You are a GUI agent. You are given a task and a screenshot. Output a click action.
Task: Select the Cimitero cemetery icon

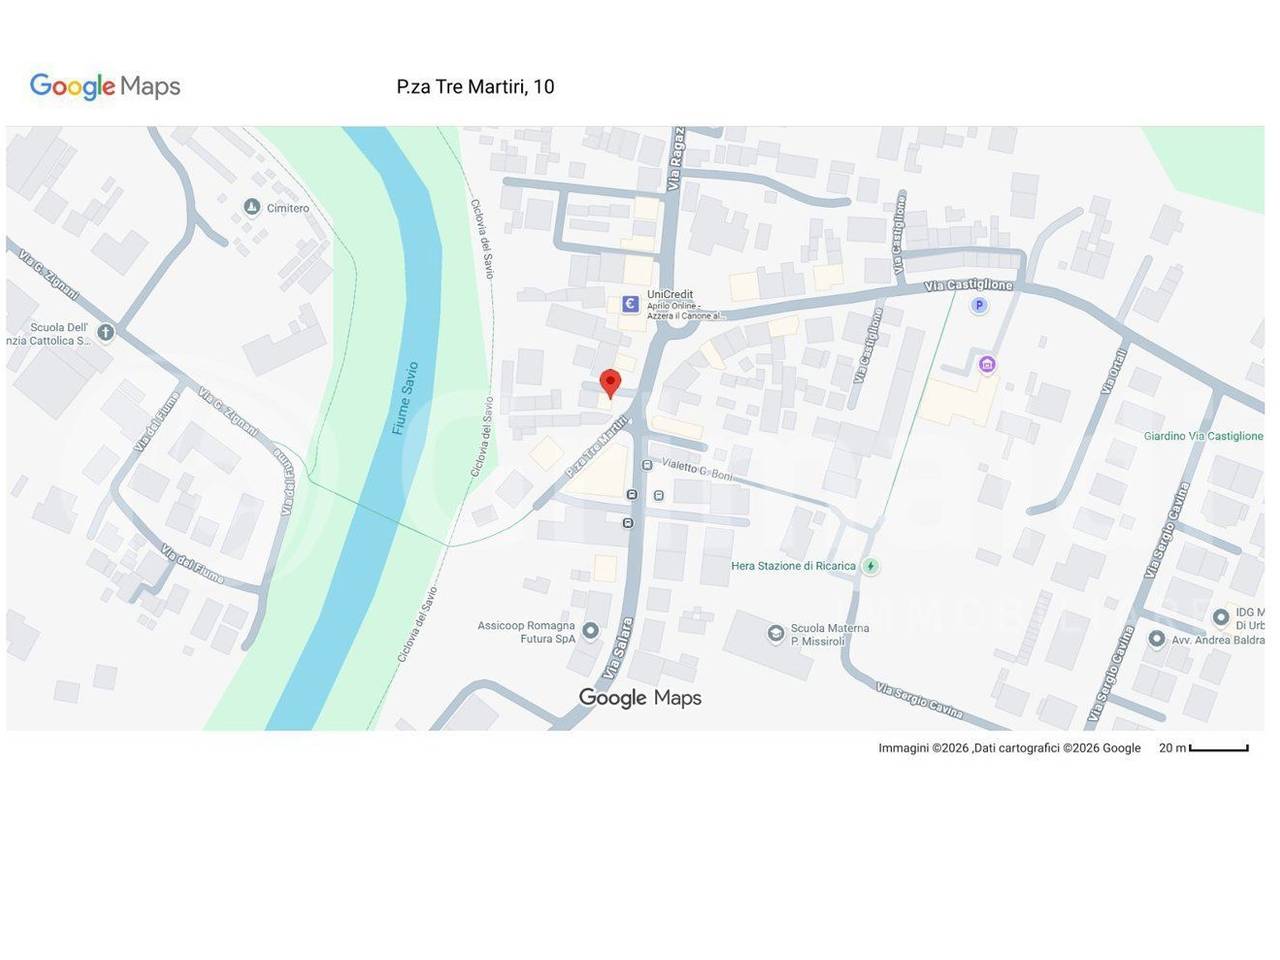(x=251, y=207)
